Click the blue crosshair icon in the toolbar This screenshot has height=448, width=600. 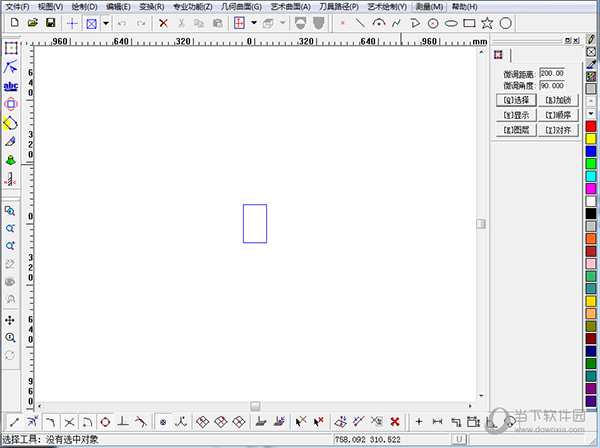(x=72, y=23)
